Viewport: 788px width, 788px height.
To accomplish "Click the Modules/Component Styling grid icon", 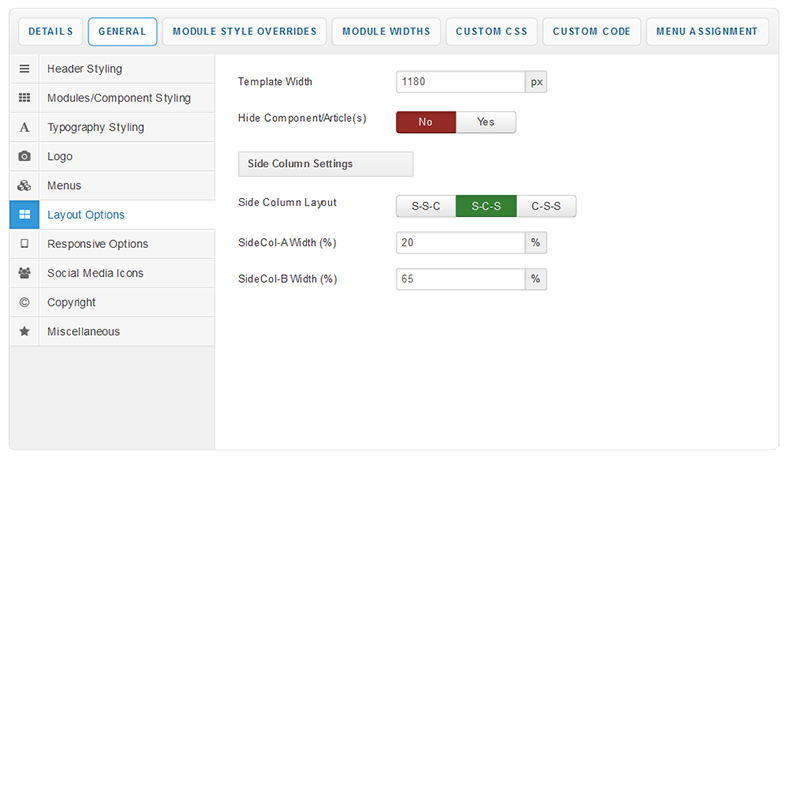I will [x=24, y=98].
